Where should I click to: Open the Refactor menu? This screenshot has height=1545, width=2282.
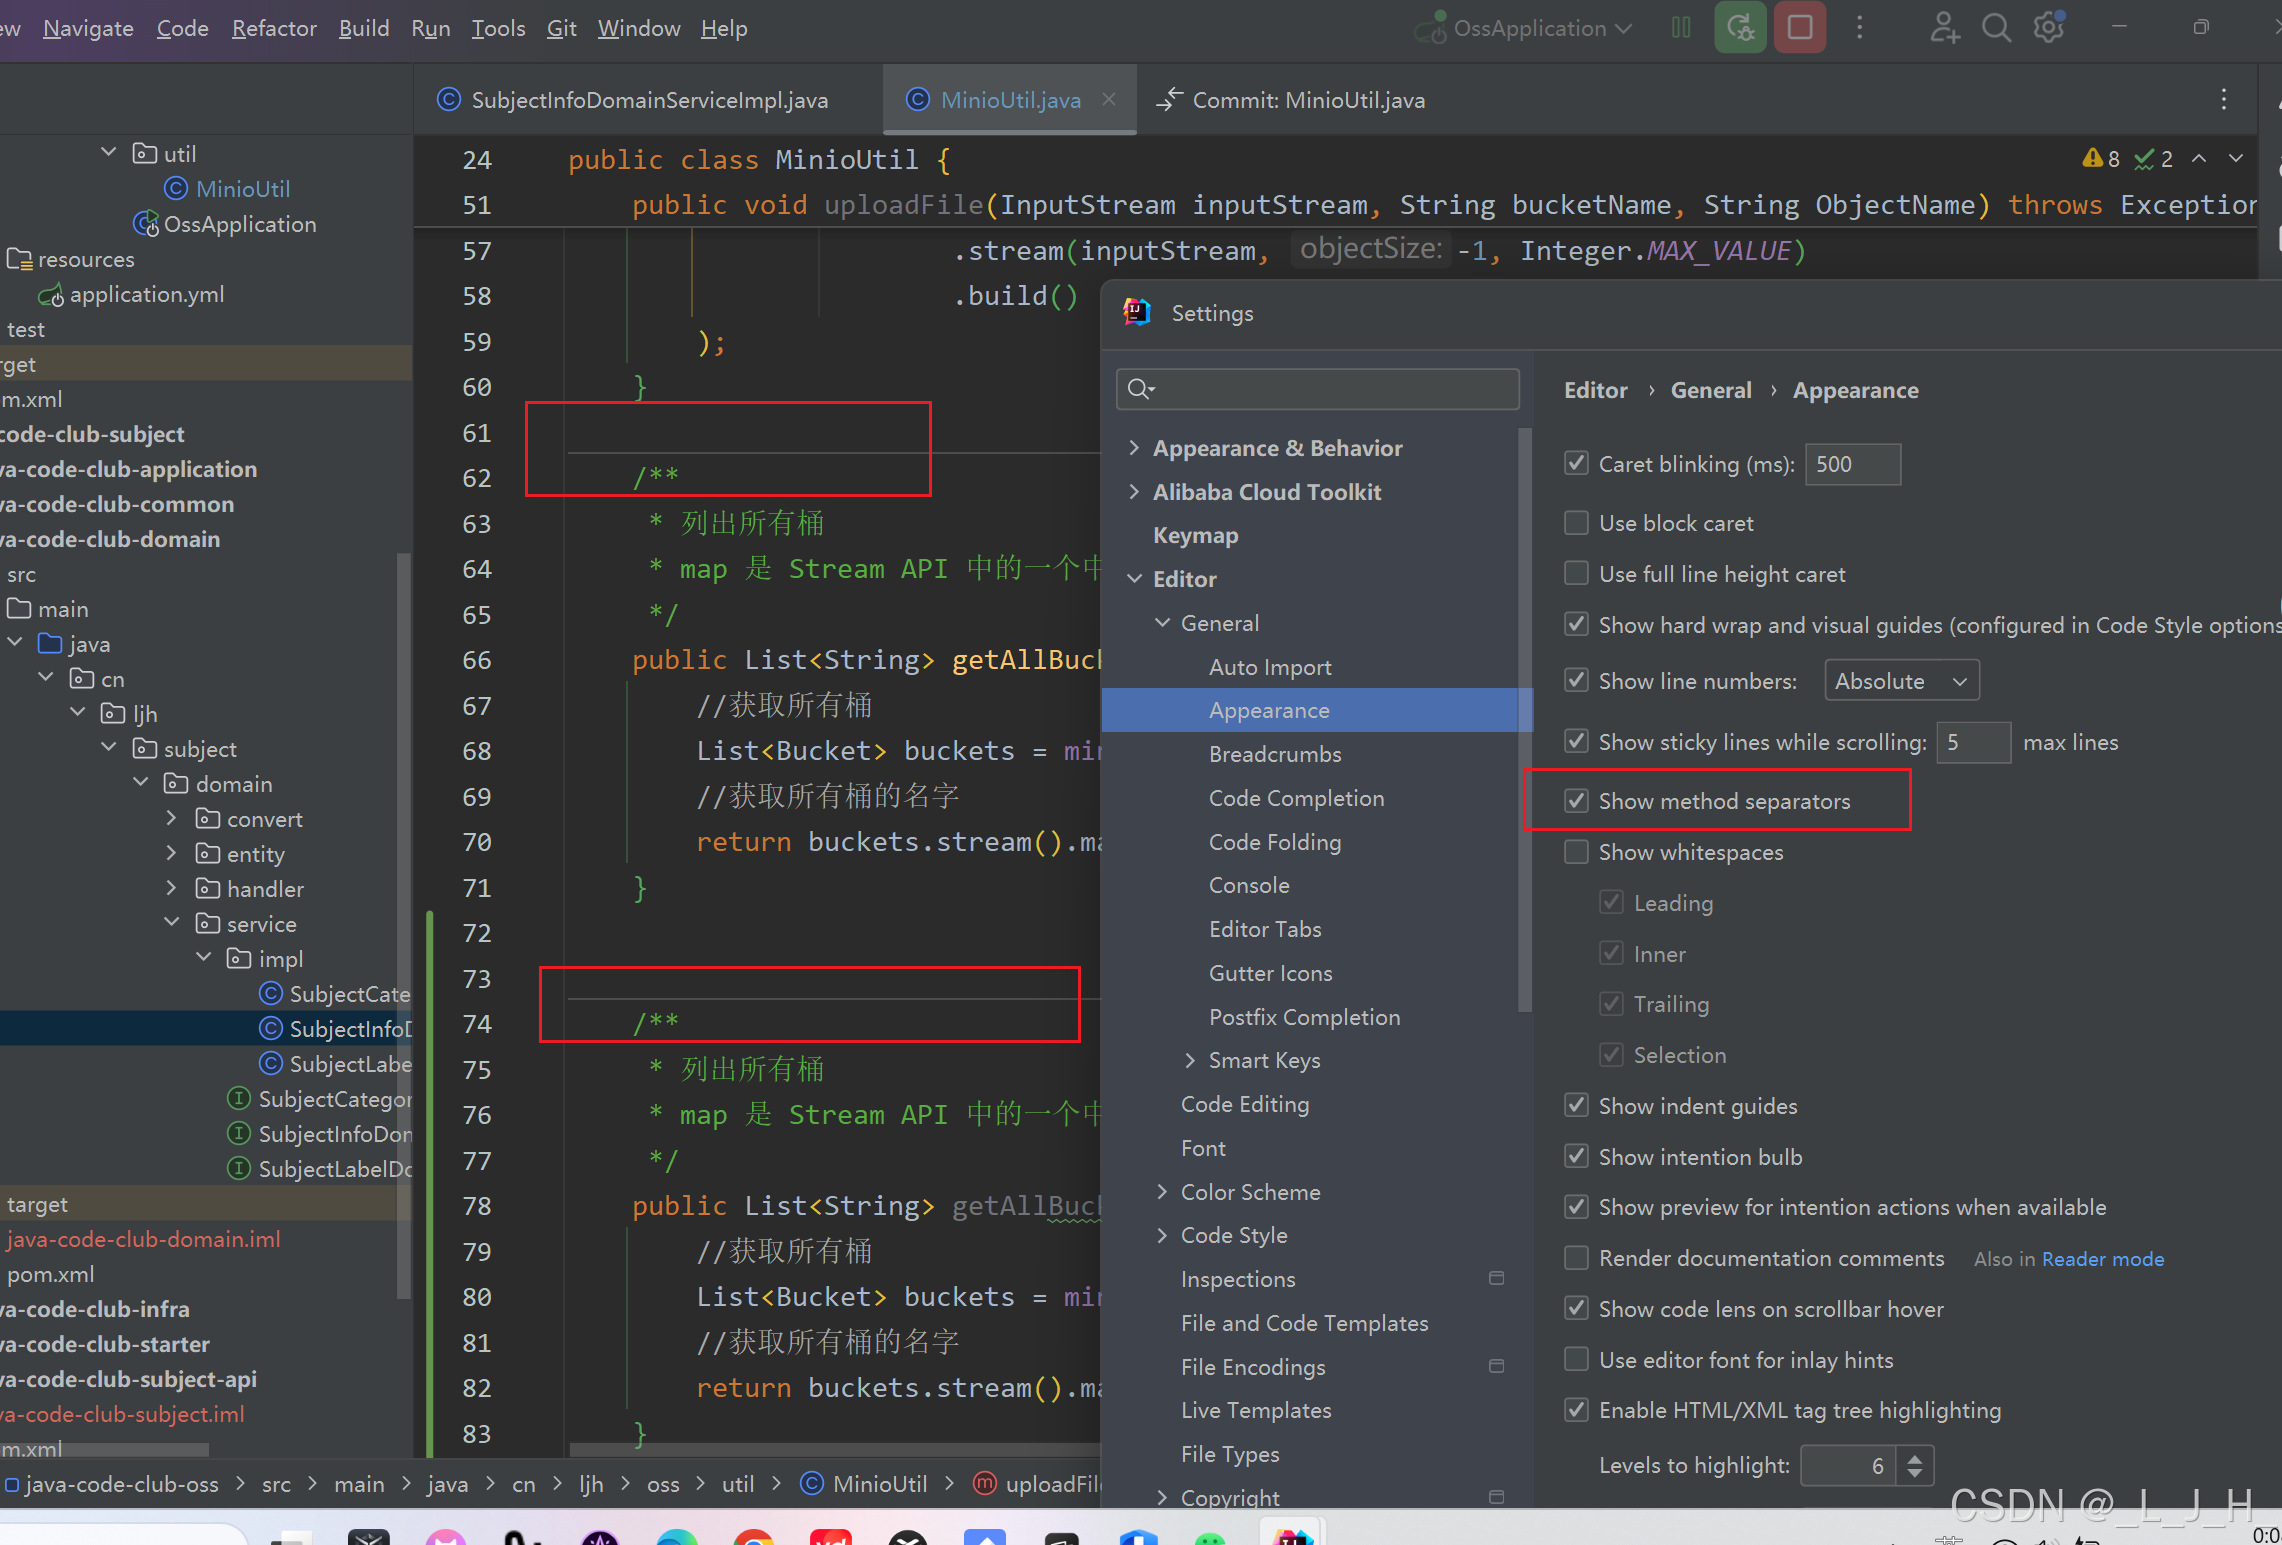(273, 28)
